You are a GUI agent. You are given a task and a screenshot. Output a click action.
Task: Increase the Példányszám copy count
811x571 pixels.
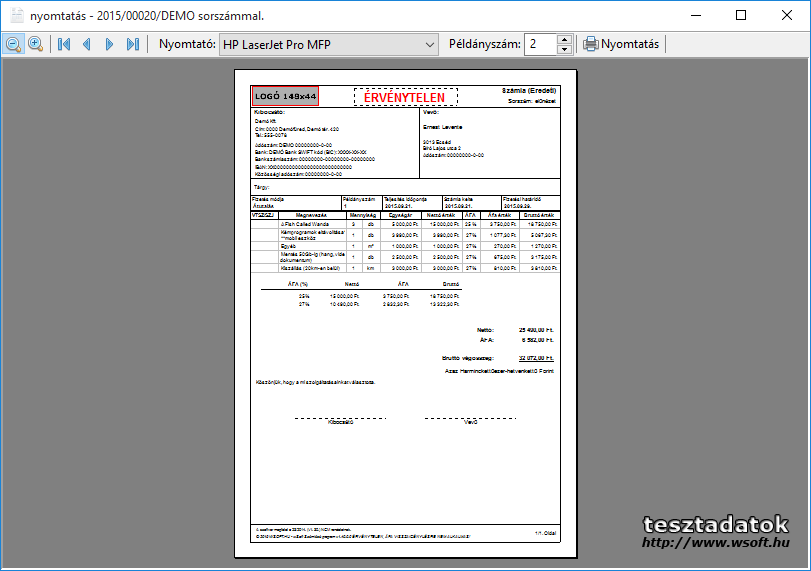point(564,39)
